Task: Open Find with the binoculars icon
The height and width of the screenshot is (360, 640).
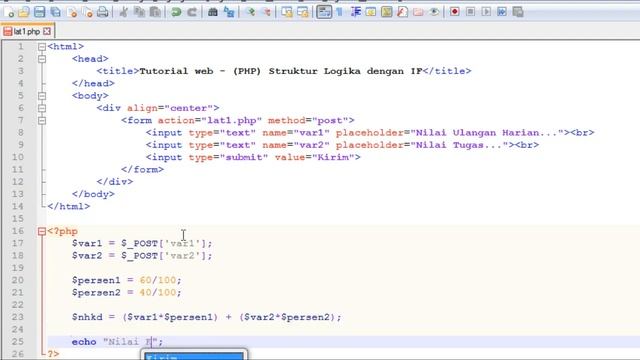Action: tap(213, 12)
